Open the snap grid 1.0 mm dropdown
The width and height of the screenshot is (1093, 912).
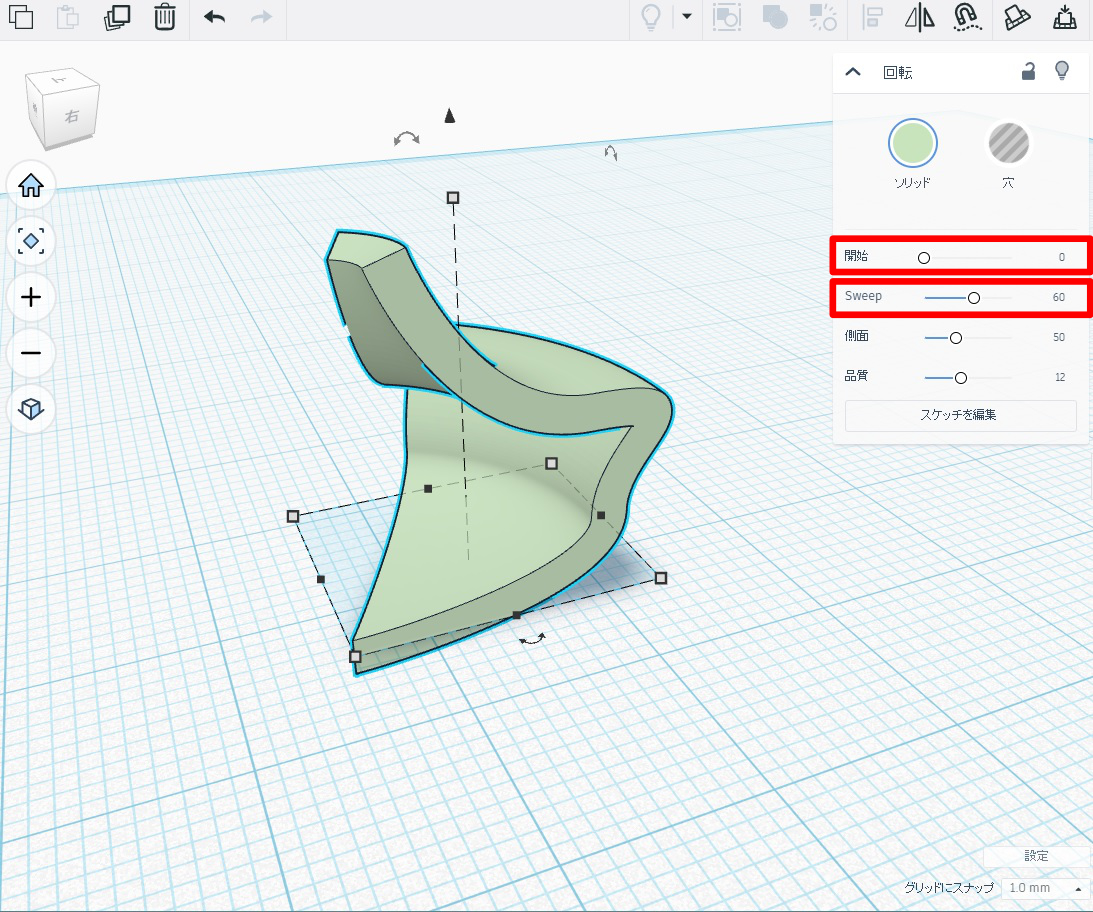(1046, 888)
